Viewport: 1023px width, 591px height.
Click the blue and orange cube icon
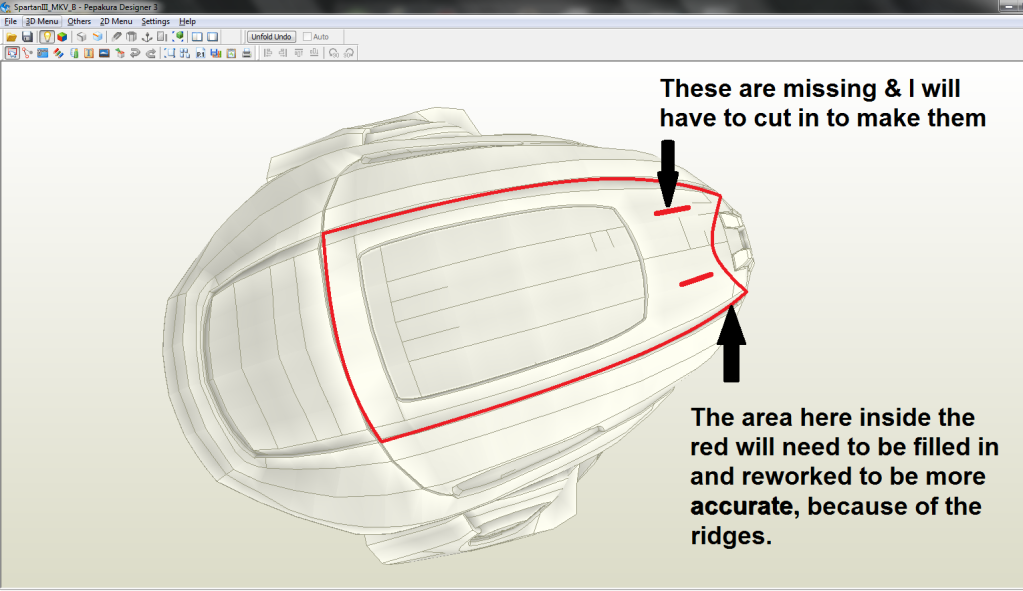point(97,37)
